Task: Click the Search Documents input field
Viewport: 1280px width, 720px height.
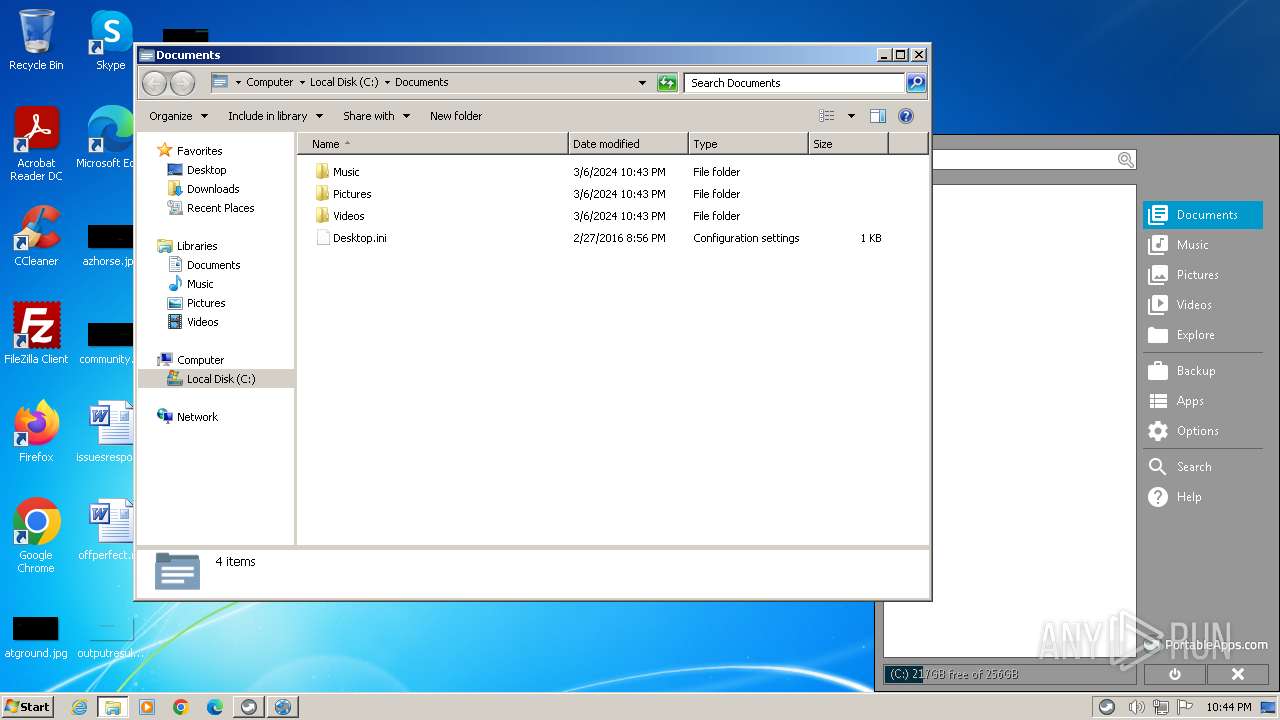Action: coord(795,83)
